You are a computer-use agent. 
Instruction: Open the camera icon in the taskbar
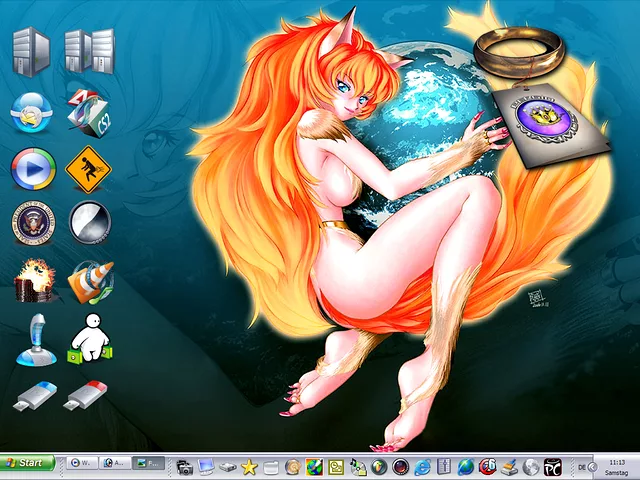coord(185,466)
